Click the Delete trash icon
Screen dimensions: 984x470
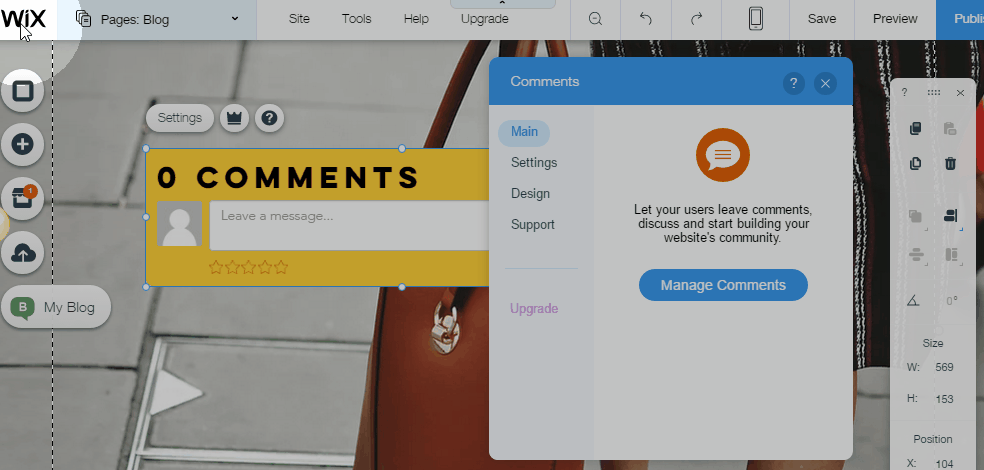point(950,164)
